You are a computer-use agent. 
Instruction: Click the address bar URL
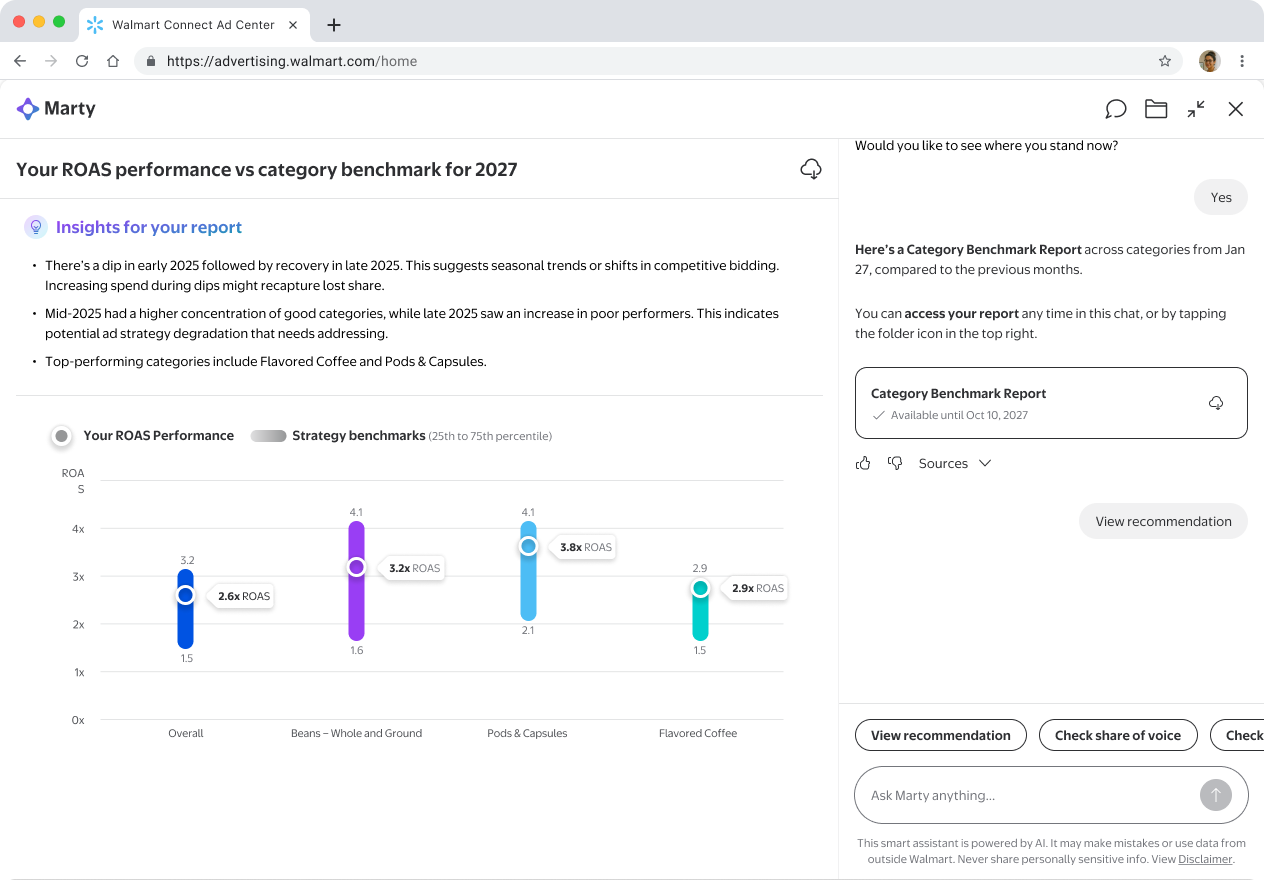[x=292, y=61]
